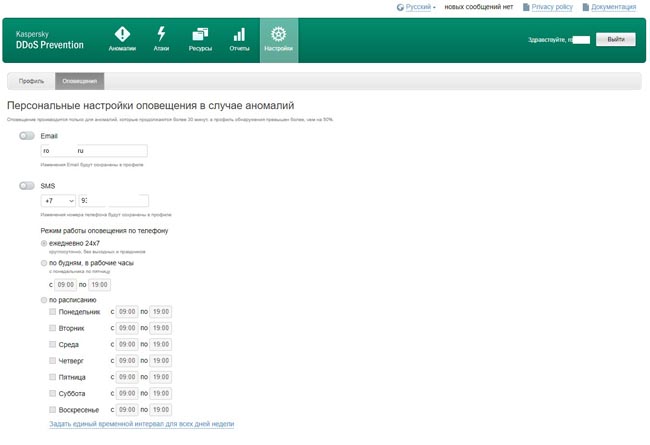Open the link to set a single interval for all days
650x445 pixels.
pos(142,424)
